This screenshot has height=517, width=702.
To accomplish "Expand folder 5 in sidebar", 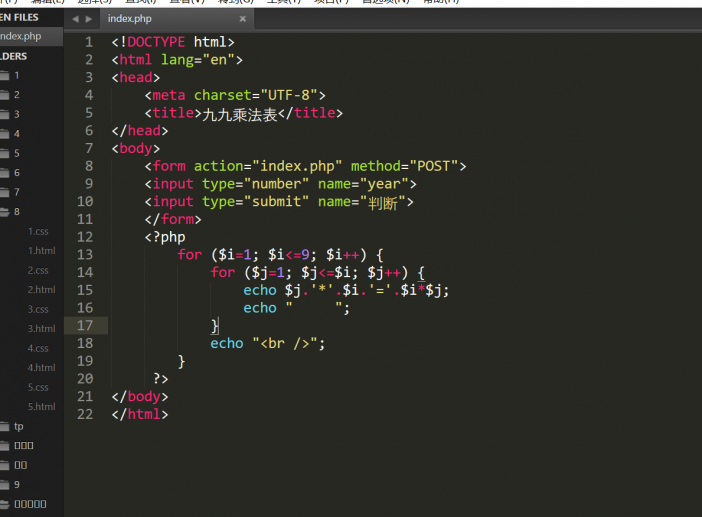I will [x=17, y=153].
